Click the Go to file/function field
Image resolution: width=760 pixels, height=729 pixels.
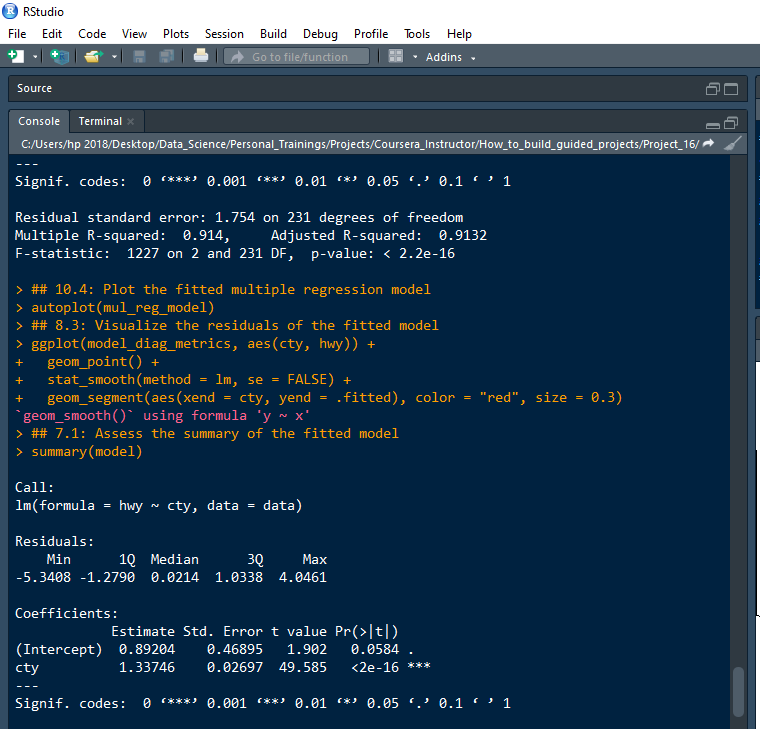point(297,57)
